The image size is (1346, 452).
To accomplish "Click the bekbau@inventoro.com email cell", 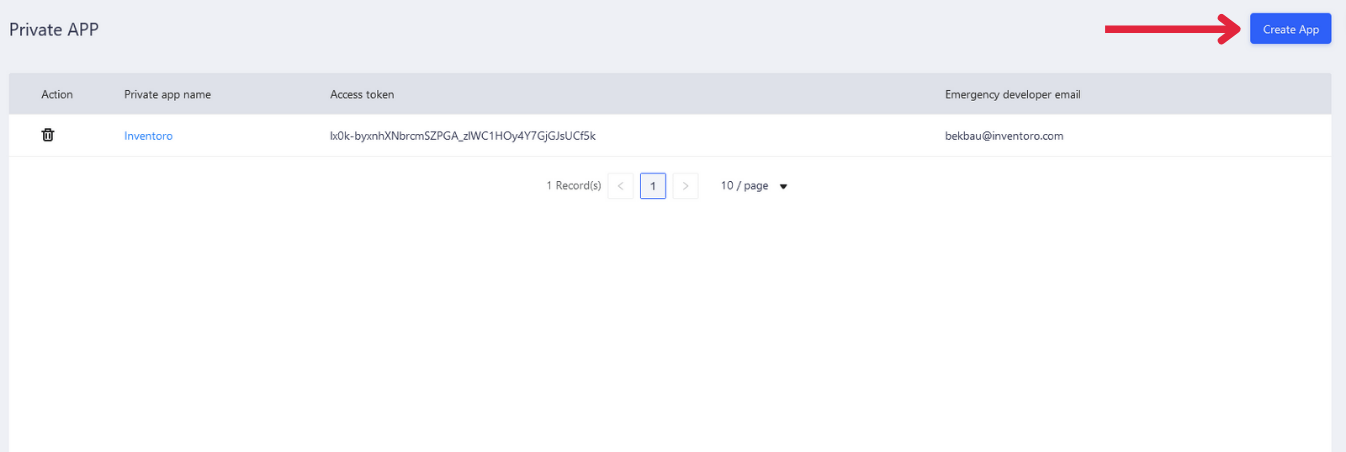I will (x=1004, y=136).
